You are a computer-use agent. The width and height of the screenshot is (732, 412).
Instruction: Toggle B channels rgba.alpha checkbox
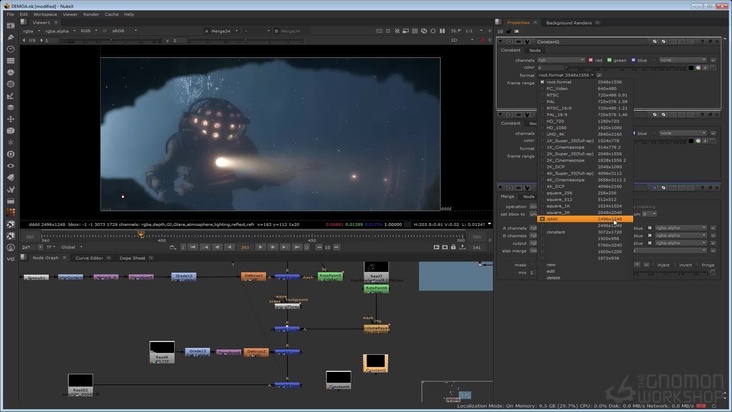[649, 236]
